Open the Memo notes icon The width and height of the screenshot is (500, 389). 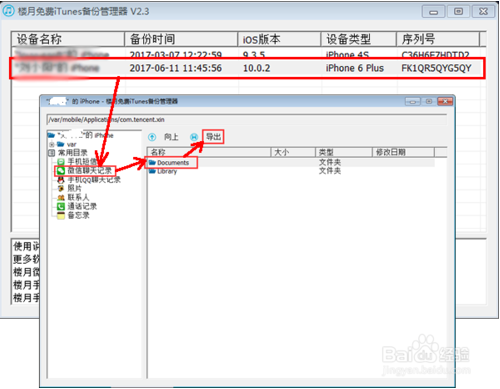(x=61, y=216)
